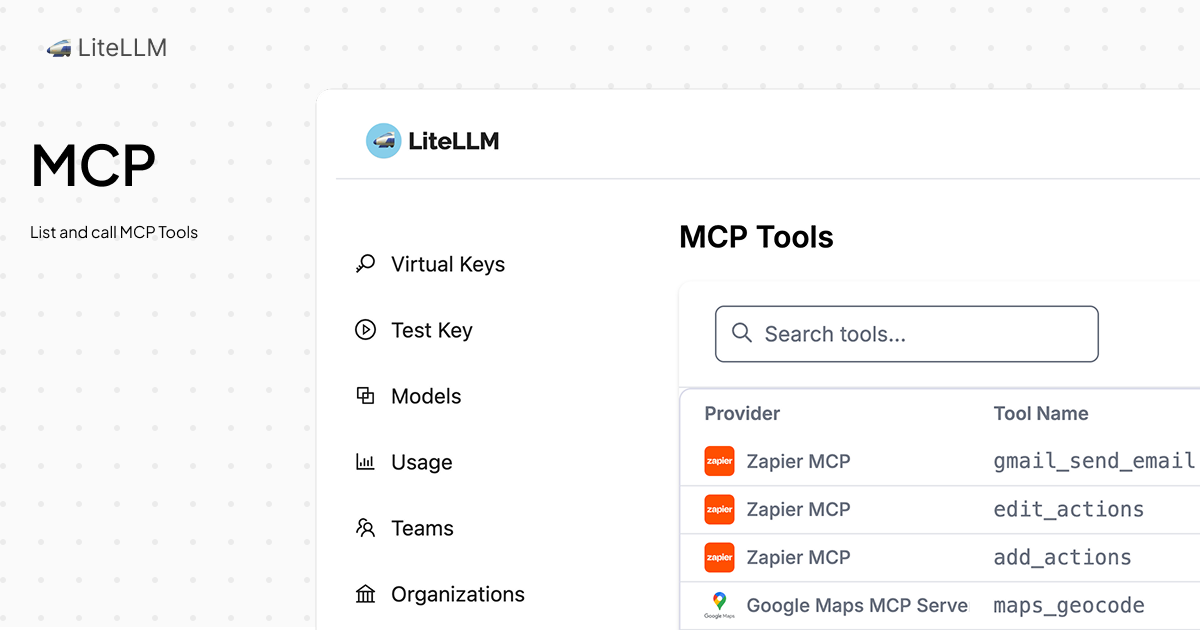Click the Organizations bank building icon
The width and height of the screenshot is (1200, 630).
click(365, 594)
